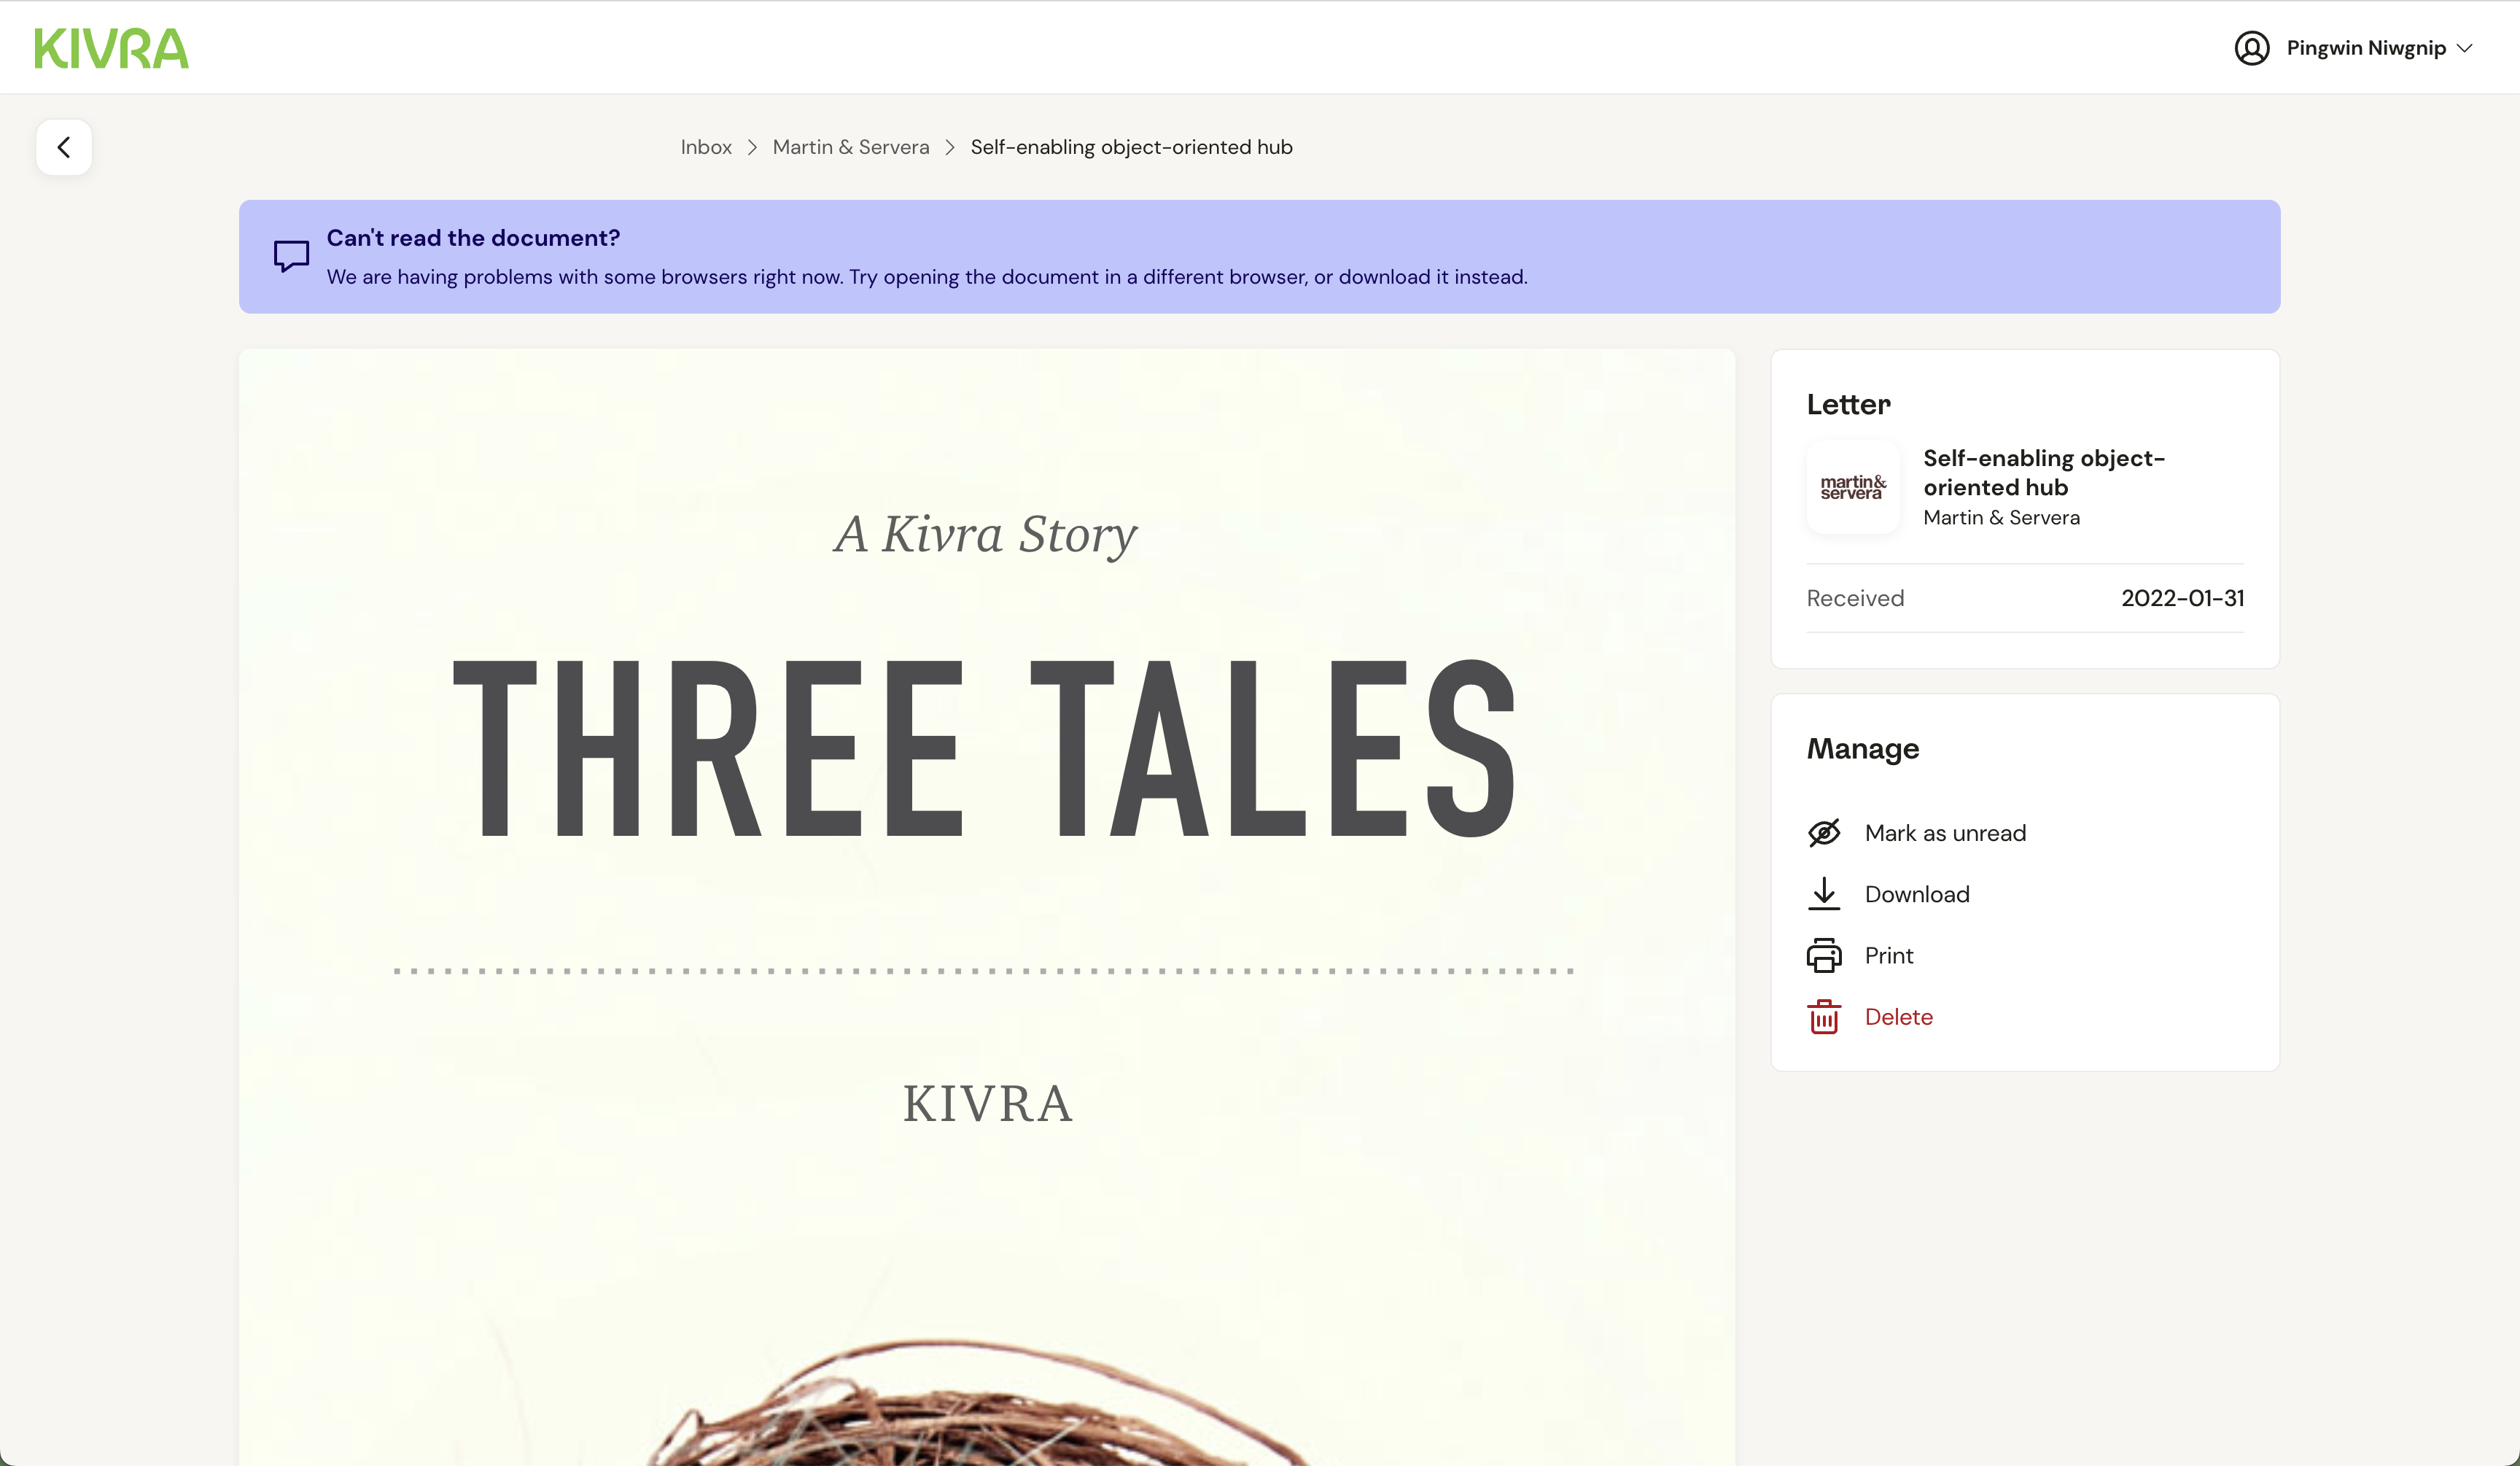Click the Martin & Servera sender logo
2520x1466 pixels.
[x=1852, y=487]
